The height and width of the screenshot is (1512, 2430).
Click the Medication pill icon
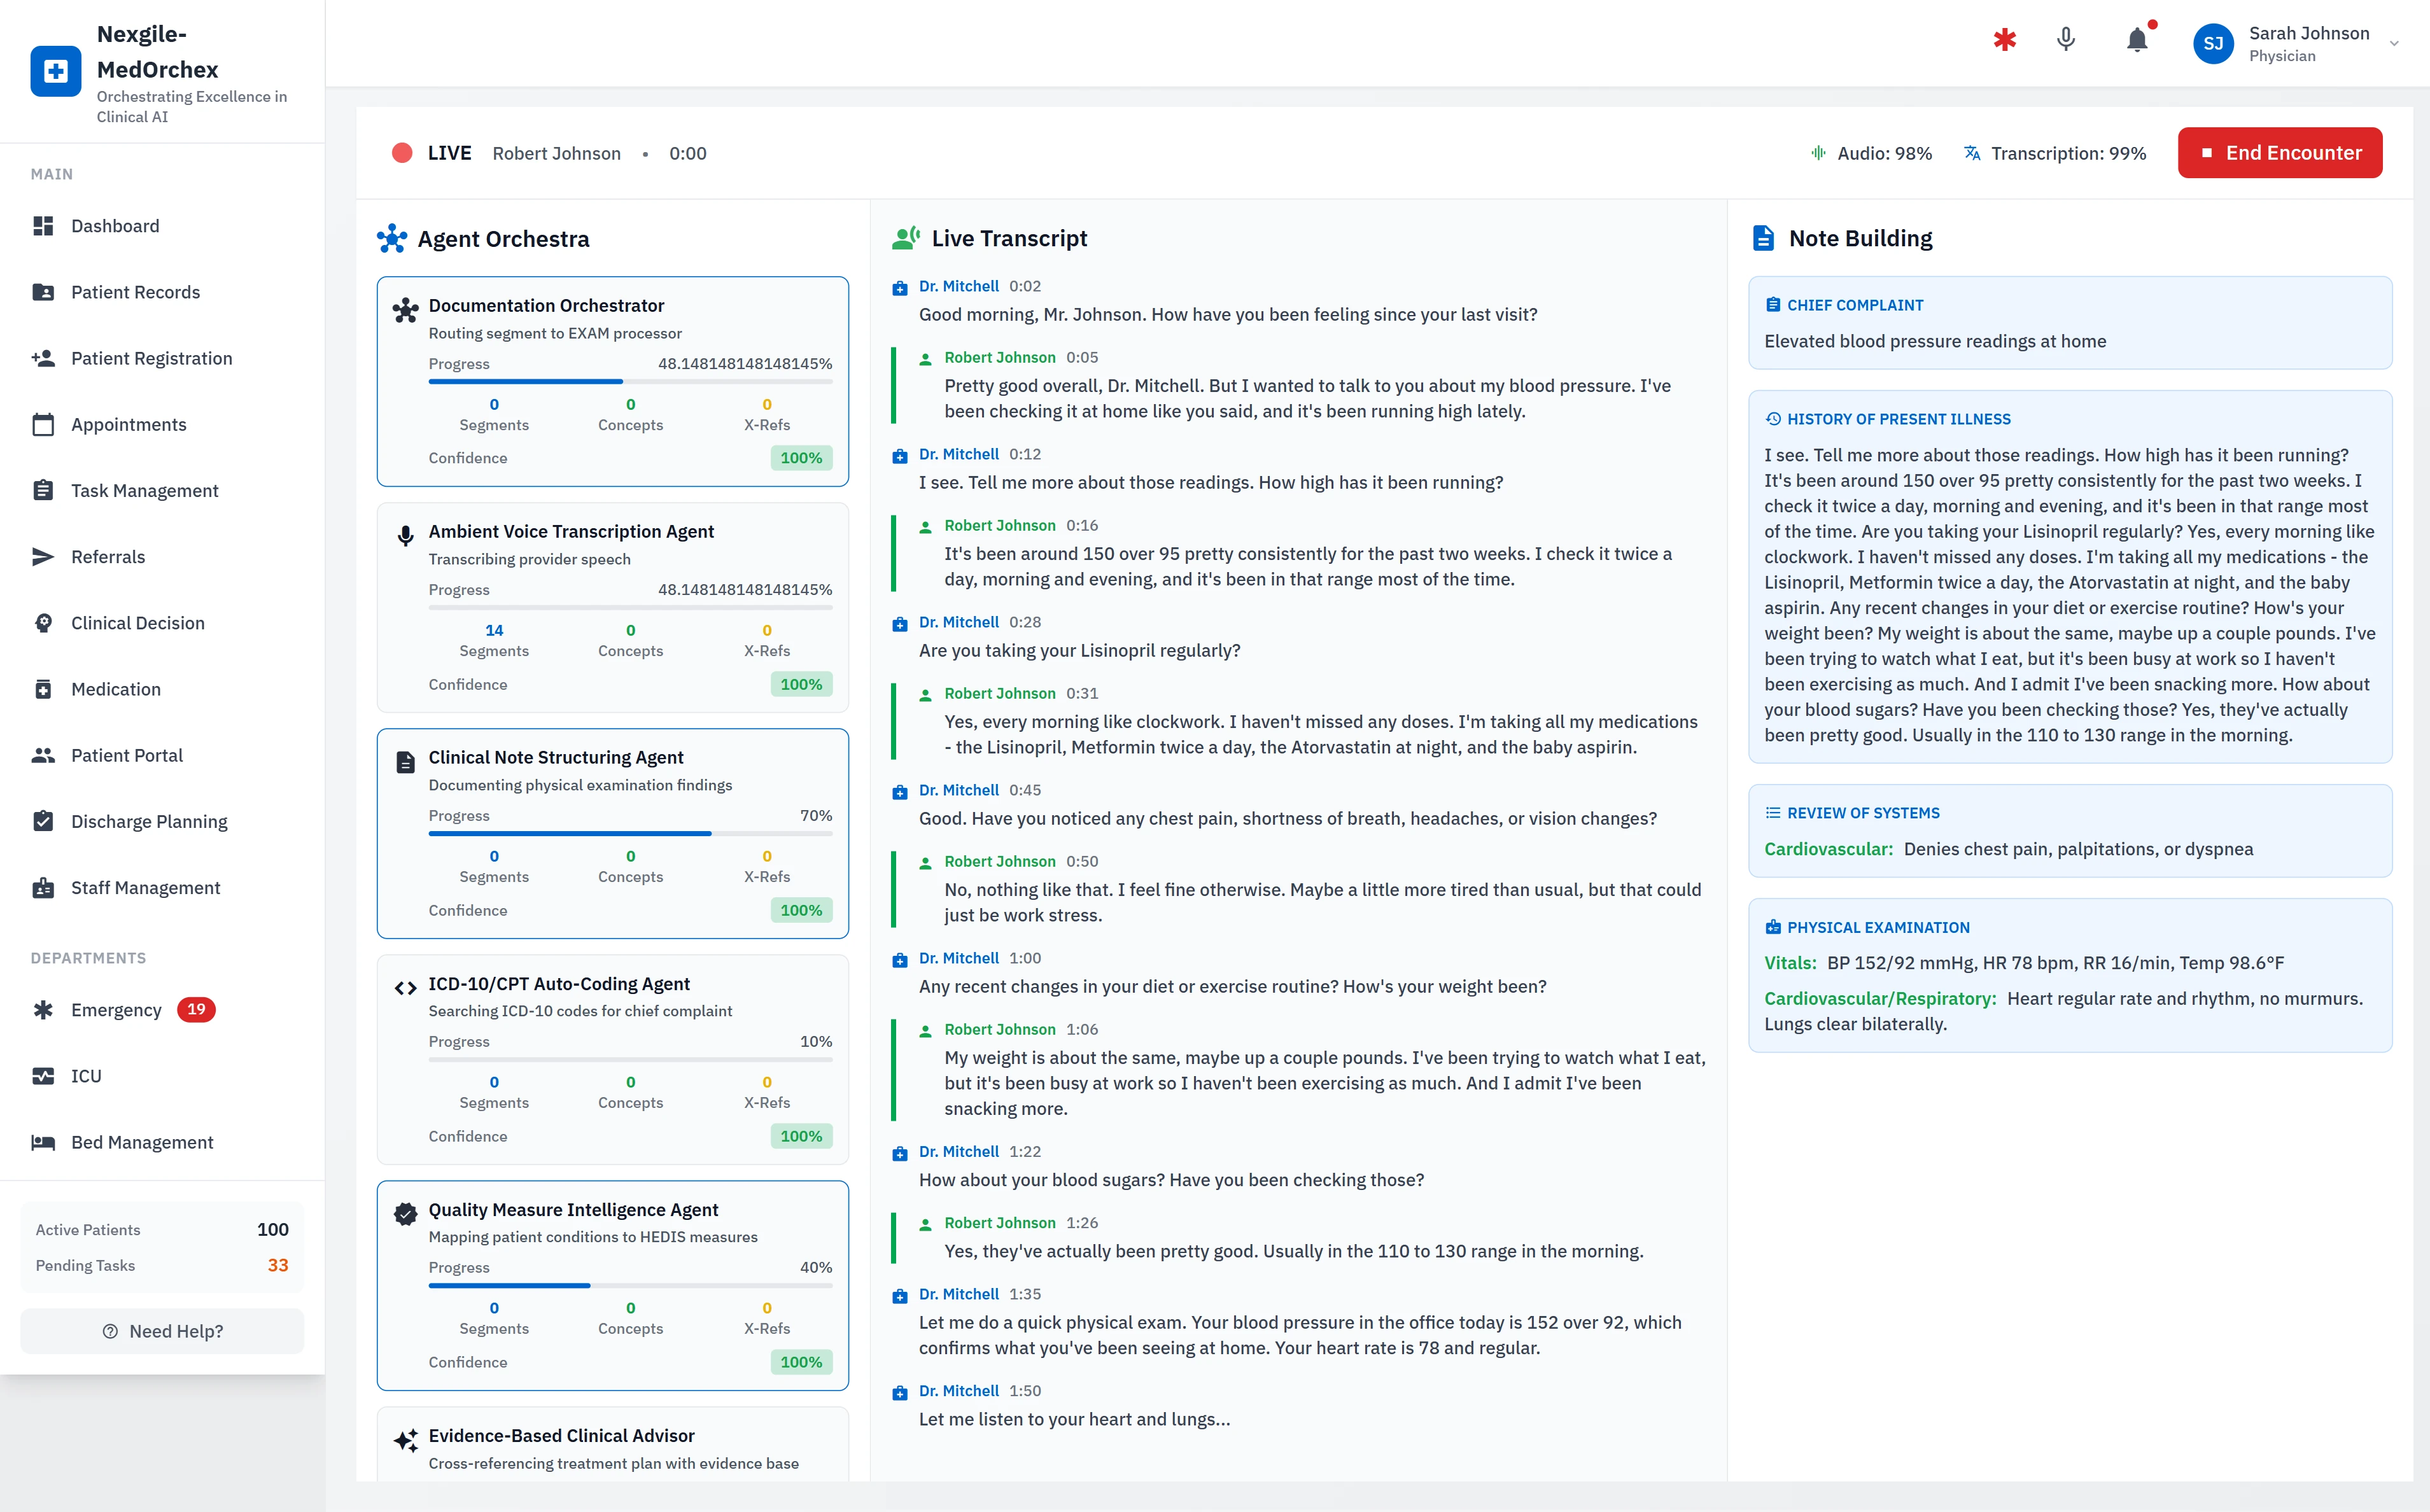[x=44, y=689]
